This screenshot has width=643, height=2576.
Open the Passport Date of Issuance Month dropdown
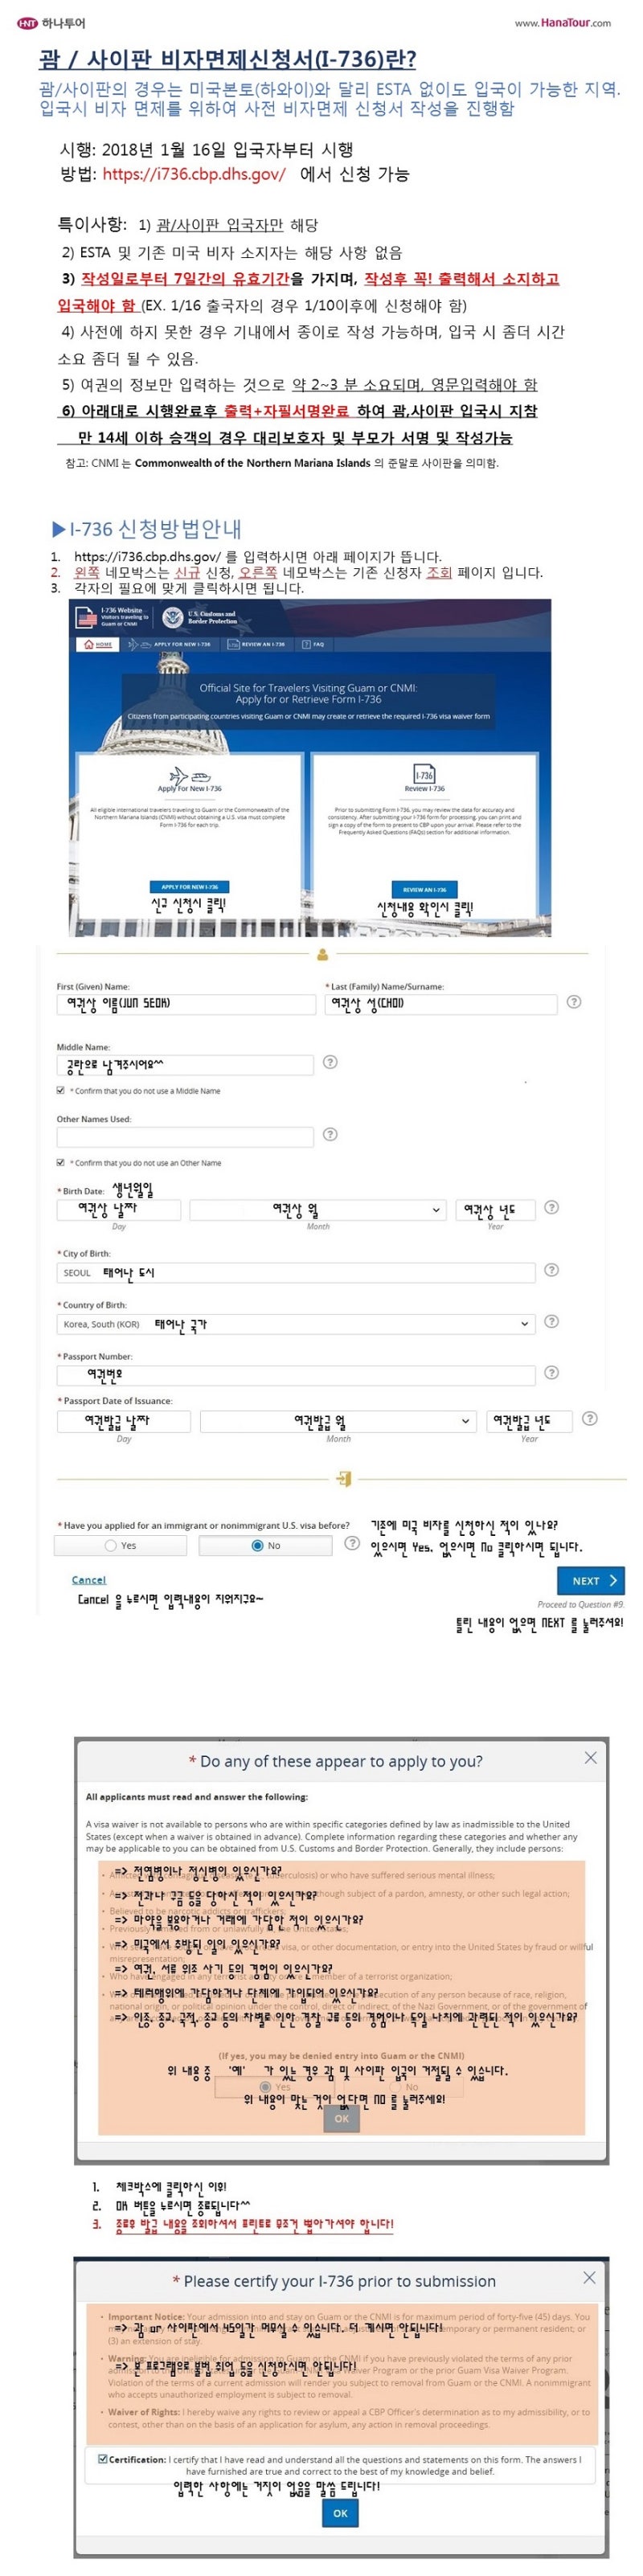(465, 1421)
